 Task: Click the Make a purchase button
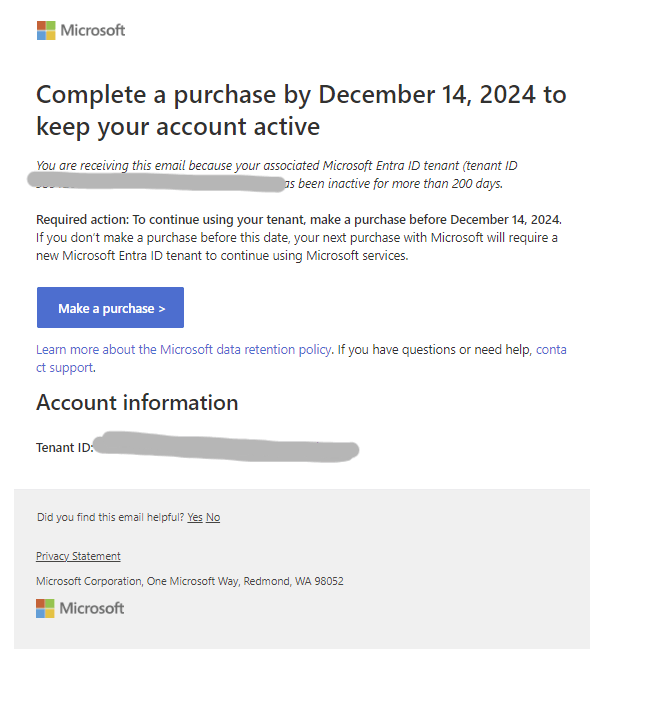110,308
